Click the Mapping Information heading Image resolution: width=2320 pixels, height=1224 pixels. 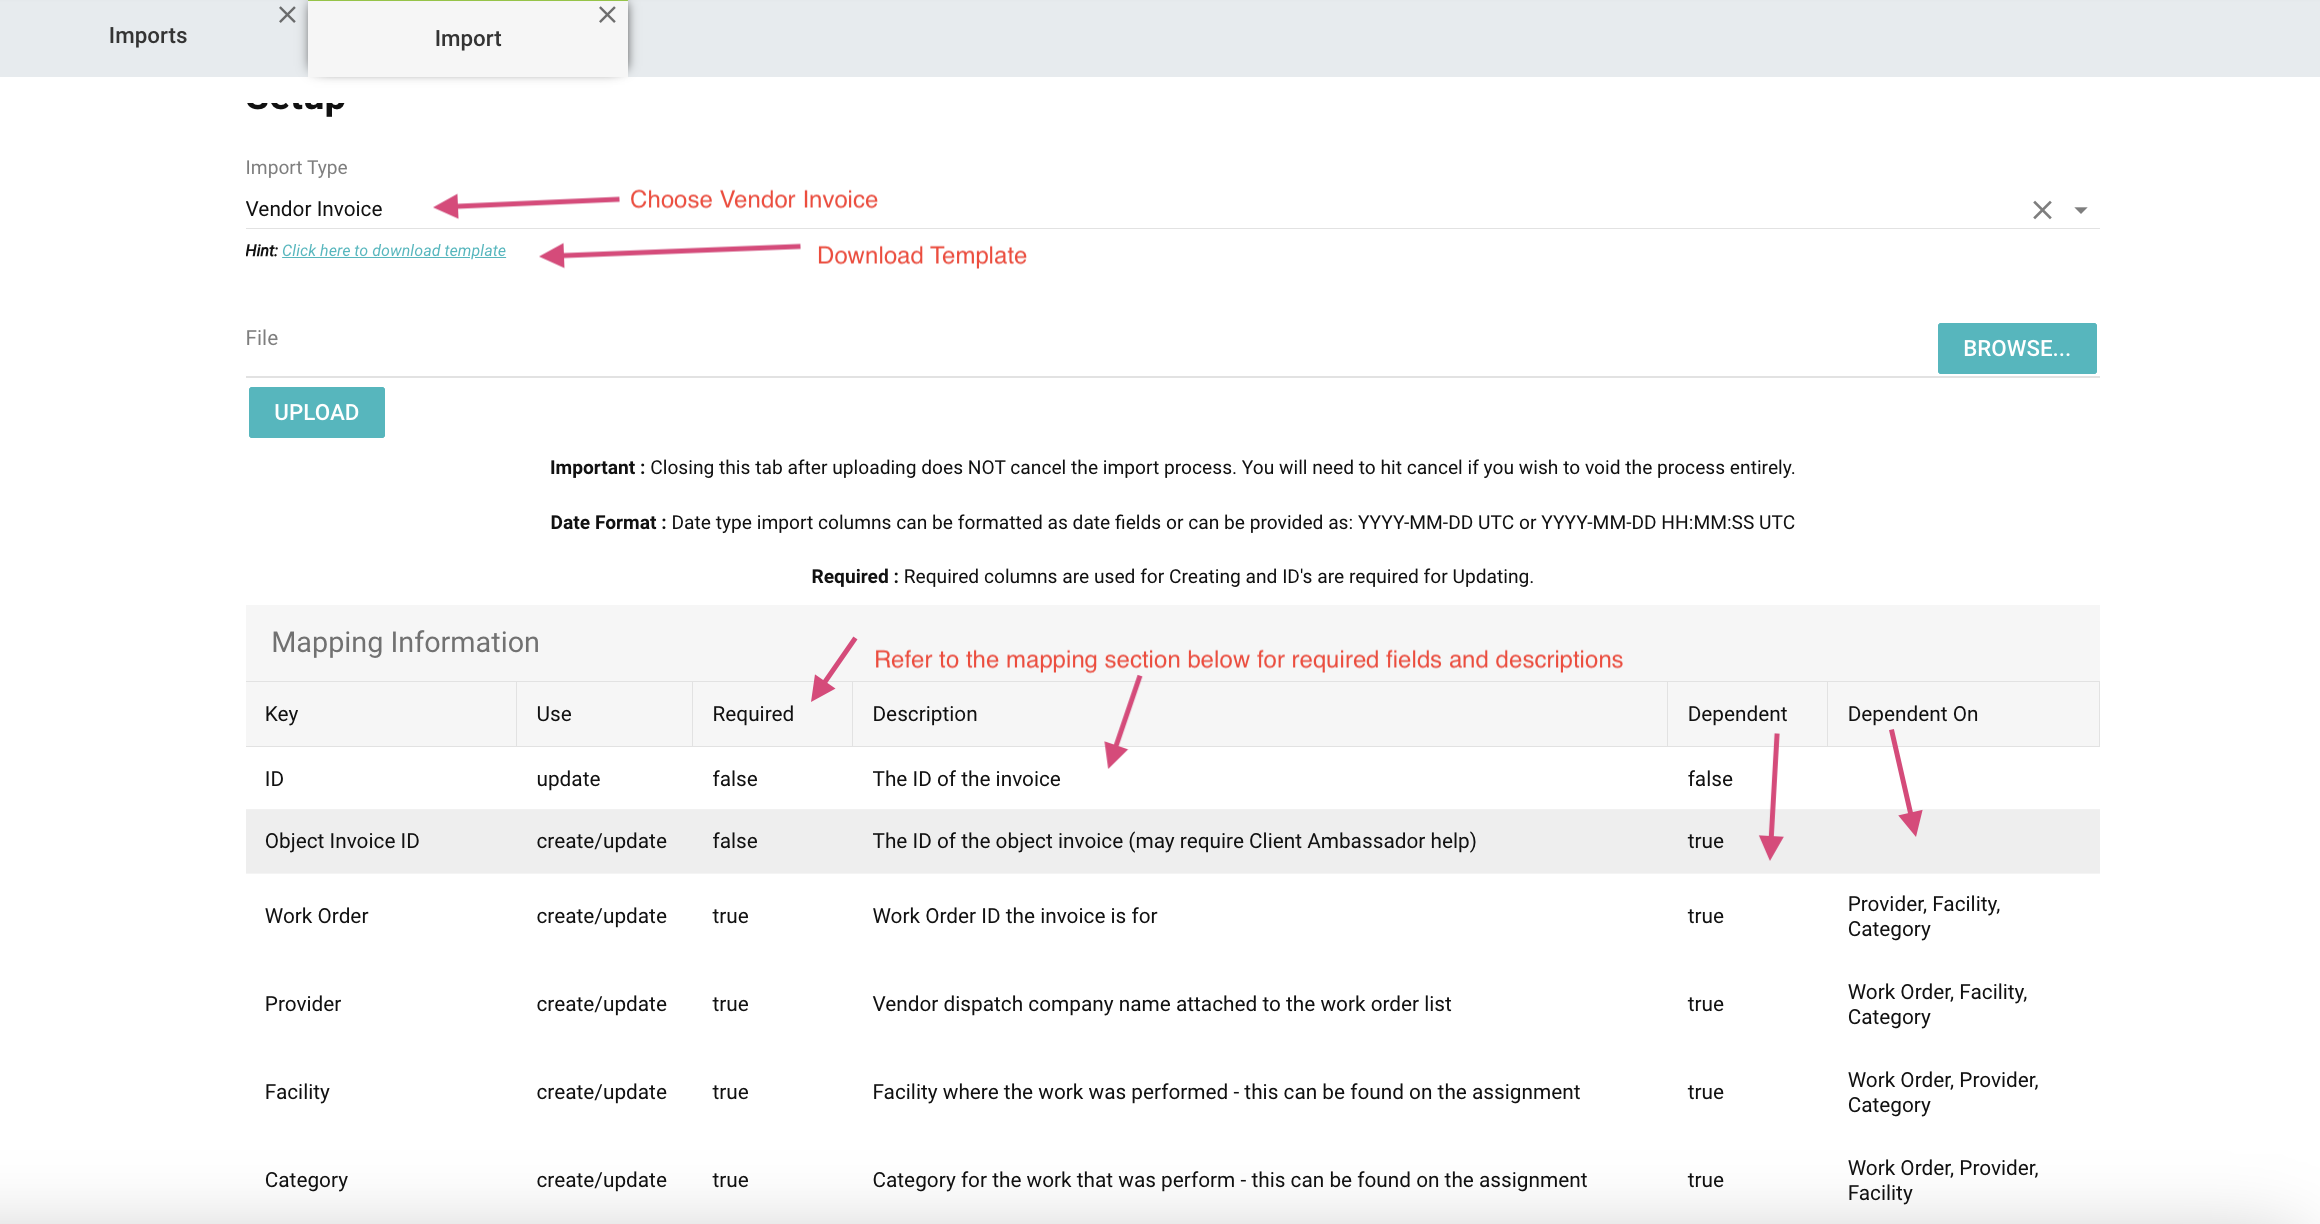[405, 642]
